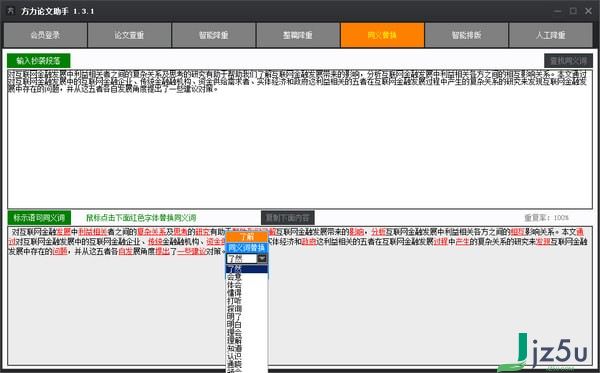
Task: Click red word 分析 in result text
Action: [x=378, y=232]
